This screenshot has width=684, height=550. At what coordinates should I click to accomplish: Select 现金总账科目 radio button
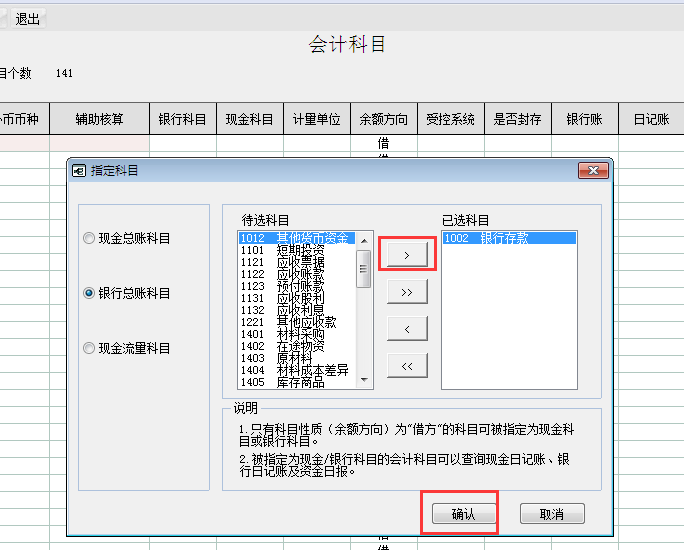tap(90, 239)
